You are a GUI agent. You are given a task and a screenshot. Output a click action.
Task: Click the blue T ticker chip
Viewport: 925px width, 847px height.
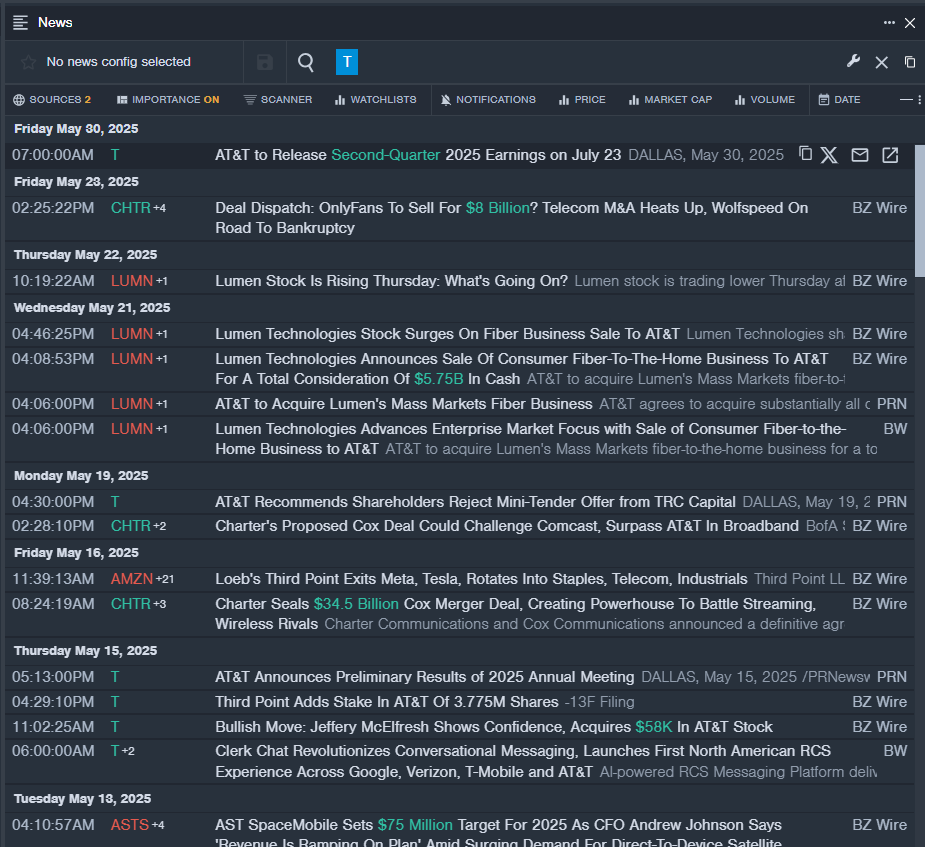[x=347, y=62]
